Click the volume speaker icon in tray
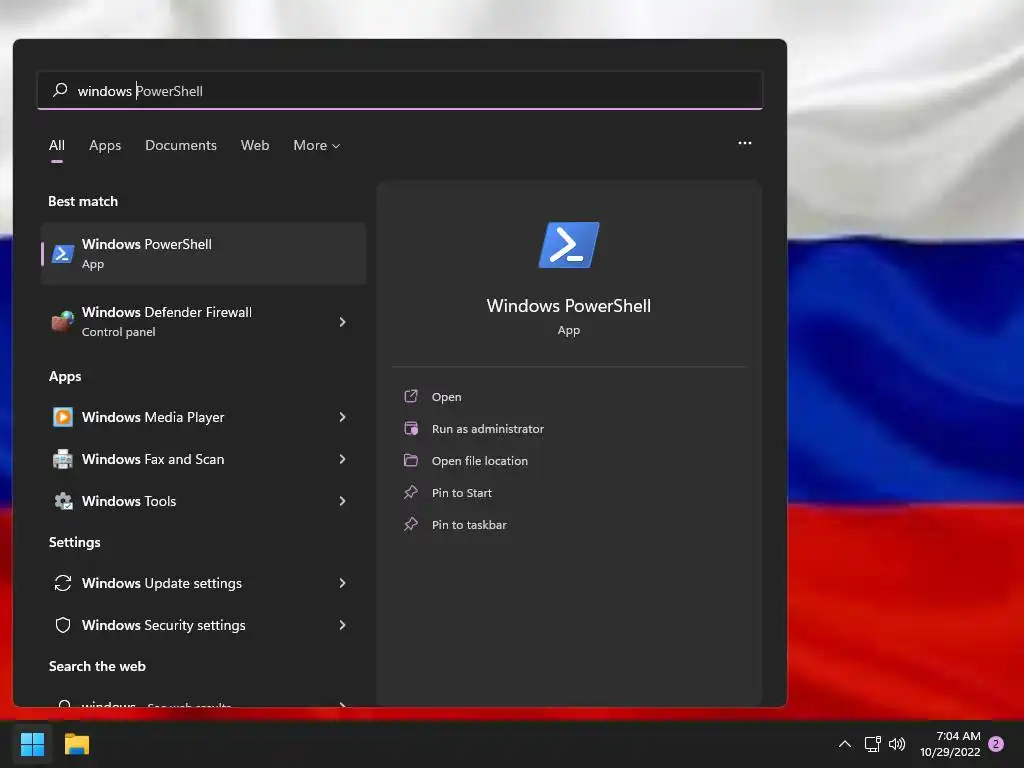 pyautogui.click(x=897, y=744)
